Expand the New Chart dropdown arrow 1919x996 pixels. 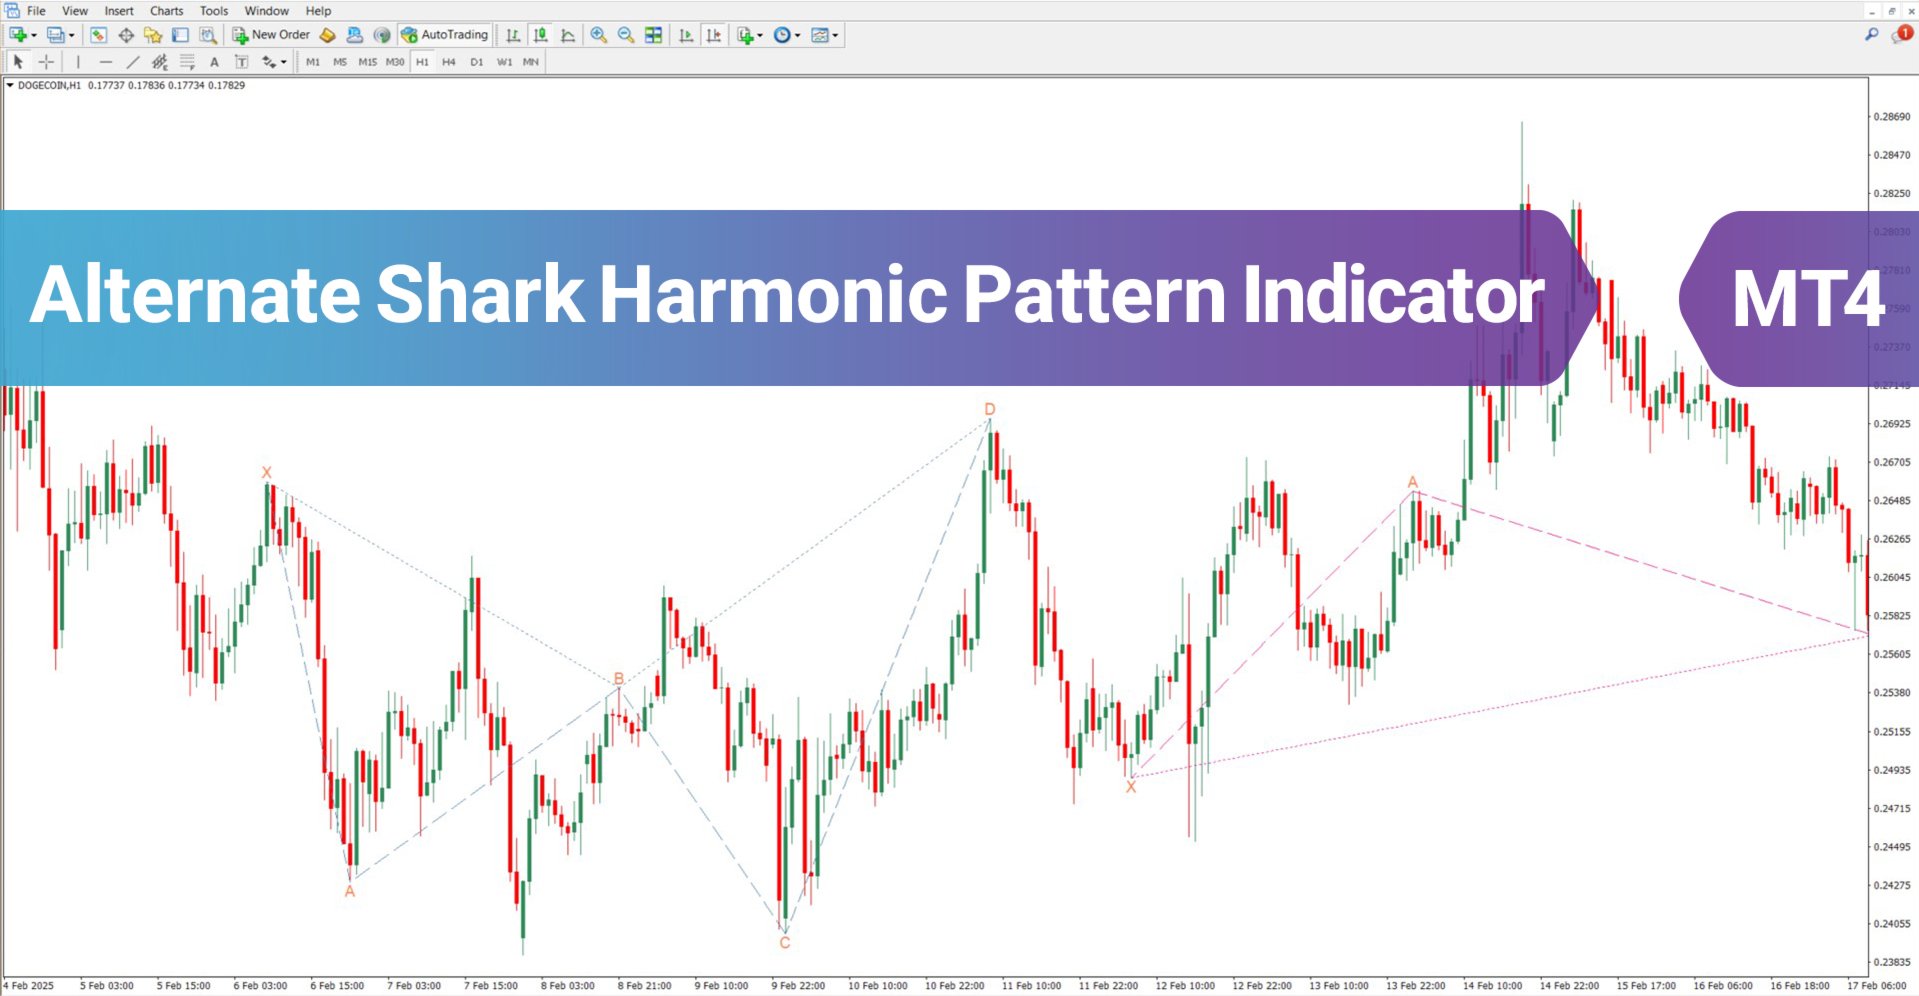point(34,36)
